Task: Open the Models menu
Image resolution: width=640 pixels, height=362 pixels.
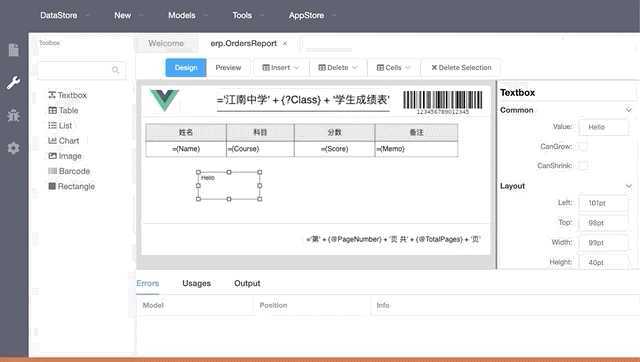Action: (x=187, y=16)
